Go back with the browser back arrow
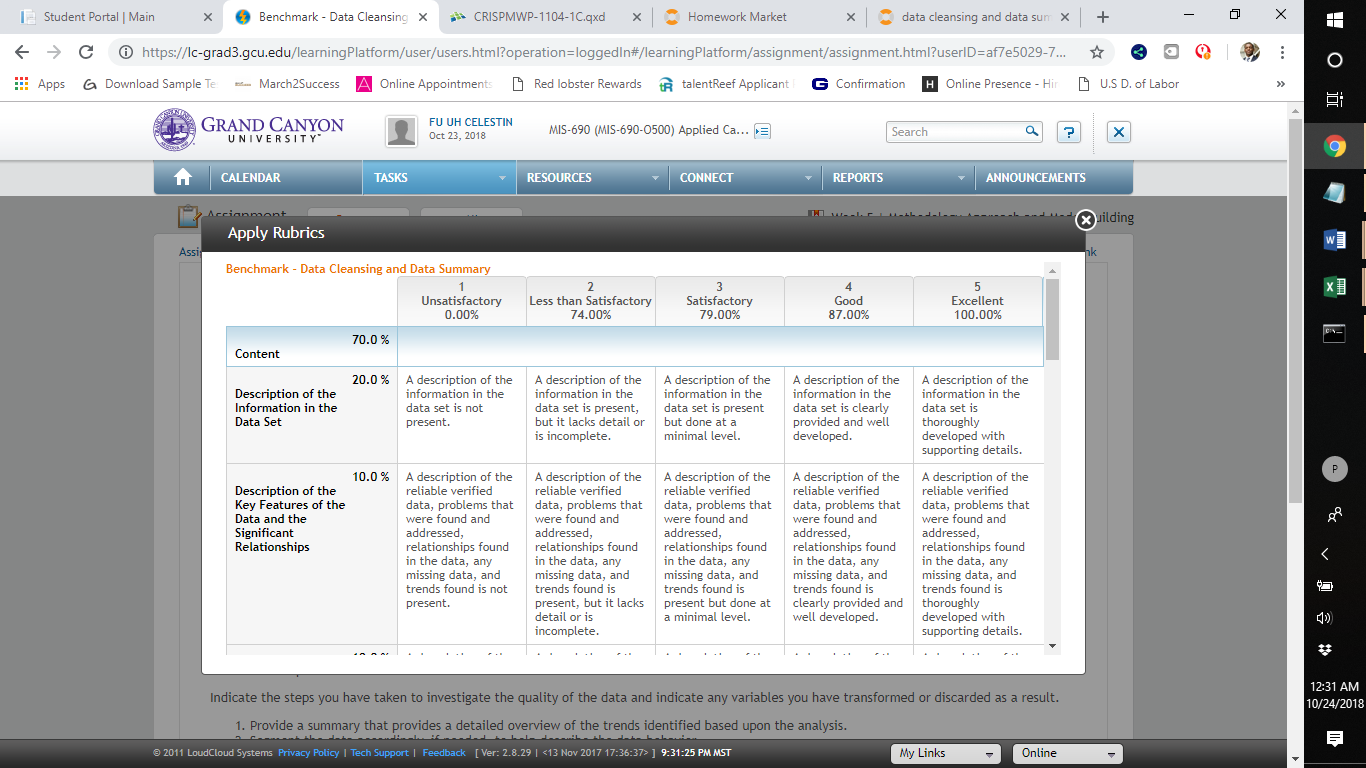This screenshot has height=768, width=1366. pyautogui.click(x=22, y=52)
